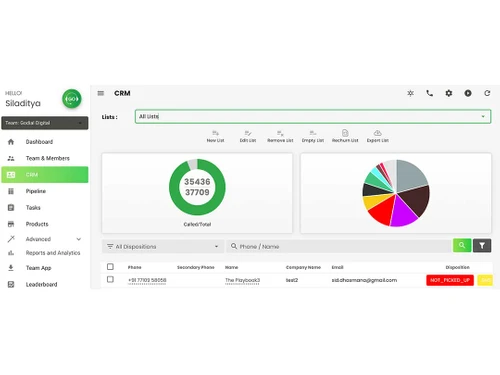Click the Secondary Phone column header
Screen dimensions: 500x375
196,267
